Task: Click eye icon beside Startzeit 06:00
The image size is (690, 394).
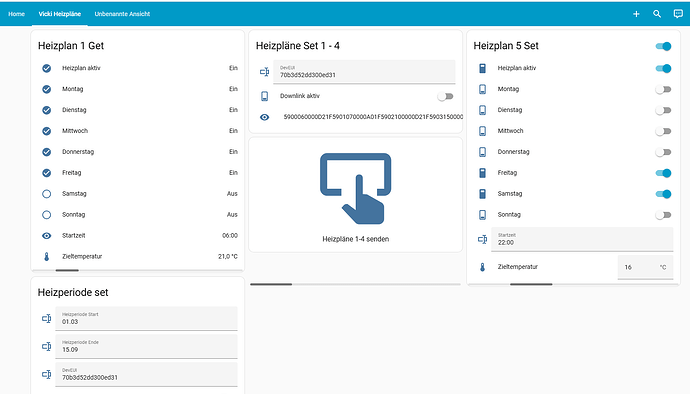Action: [47, 236]
